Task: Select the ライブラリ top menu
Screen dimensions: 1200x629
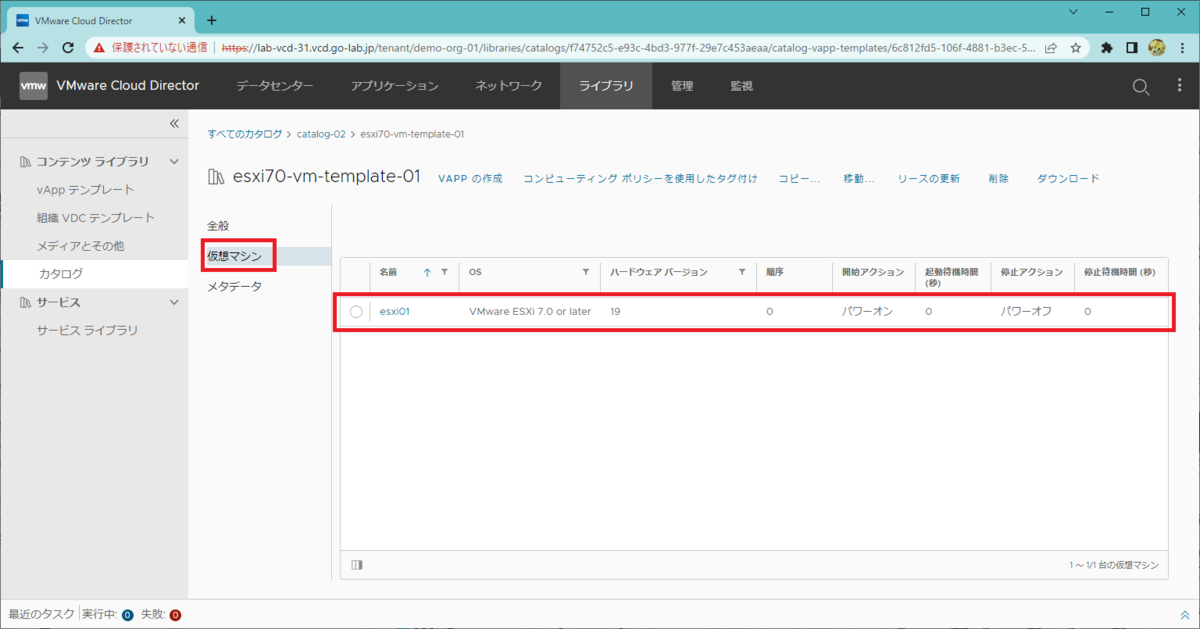Action: coord(606,86)
